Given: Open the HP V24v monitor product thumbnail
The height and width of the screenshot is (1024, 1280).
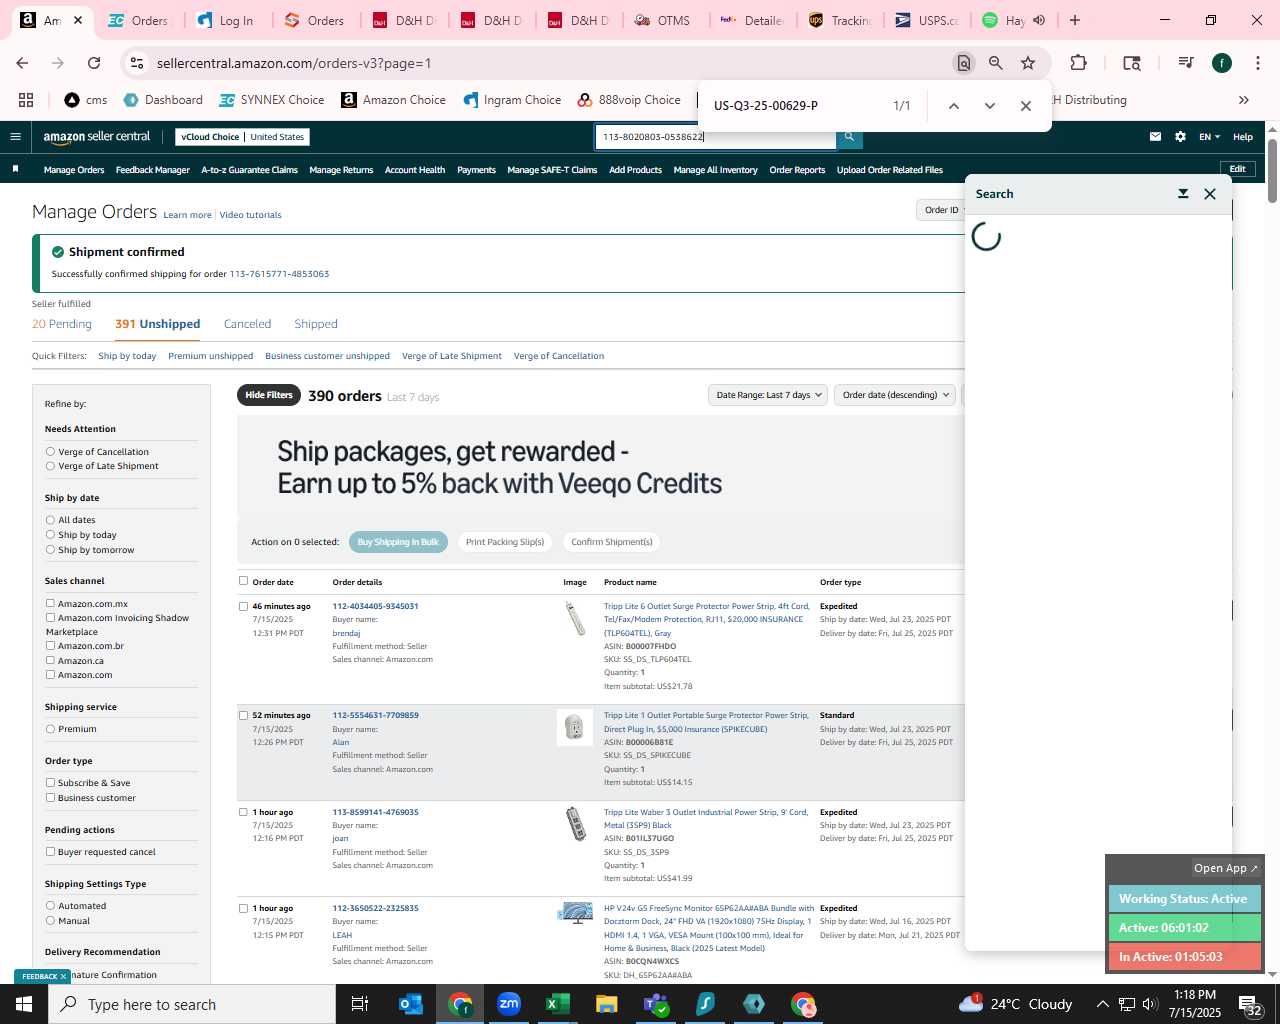Looking at the screenshot, I should pos(575,913).
